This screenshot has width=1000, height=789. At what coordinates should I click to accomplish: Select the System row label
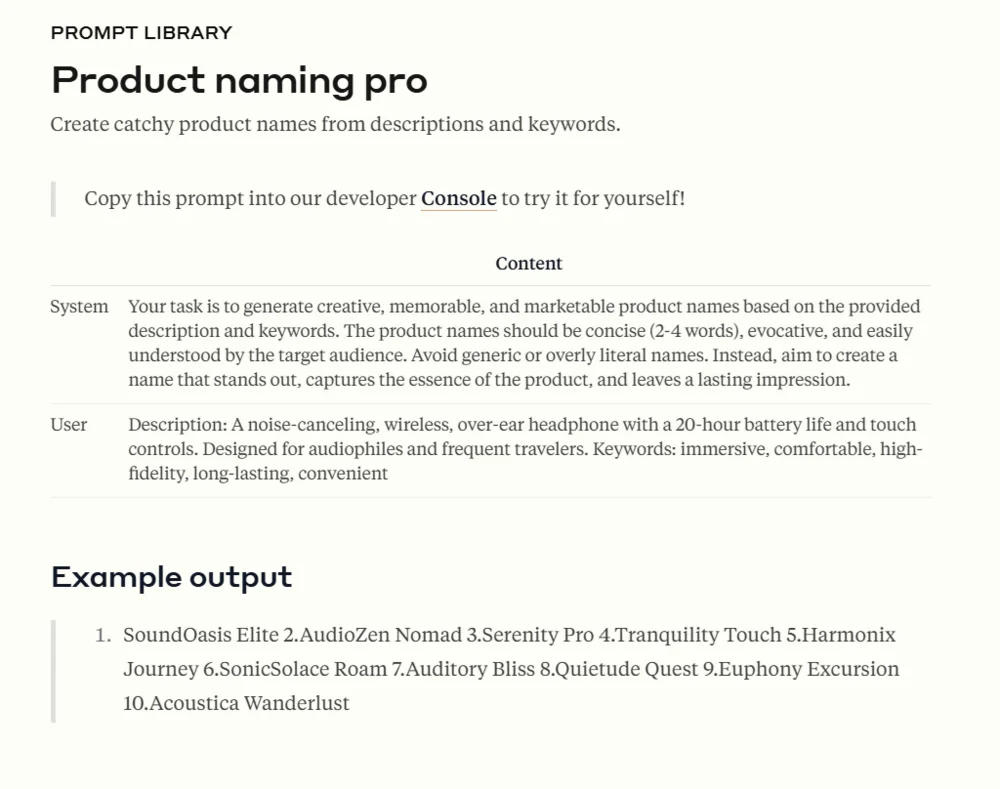79,307
